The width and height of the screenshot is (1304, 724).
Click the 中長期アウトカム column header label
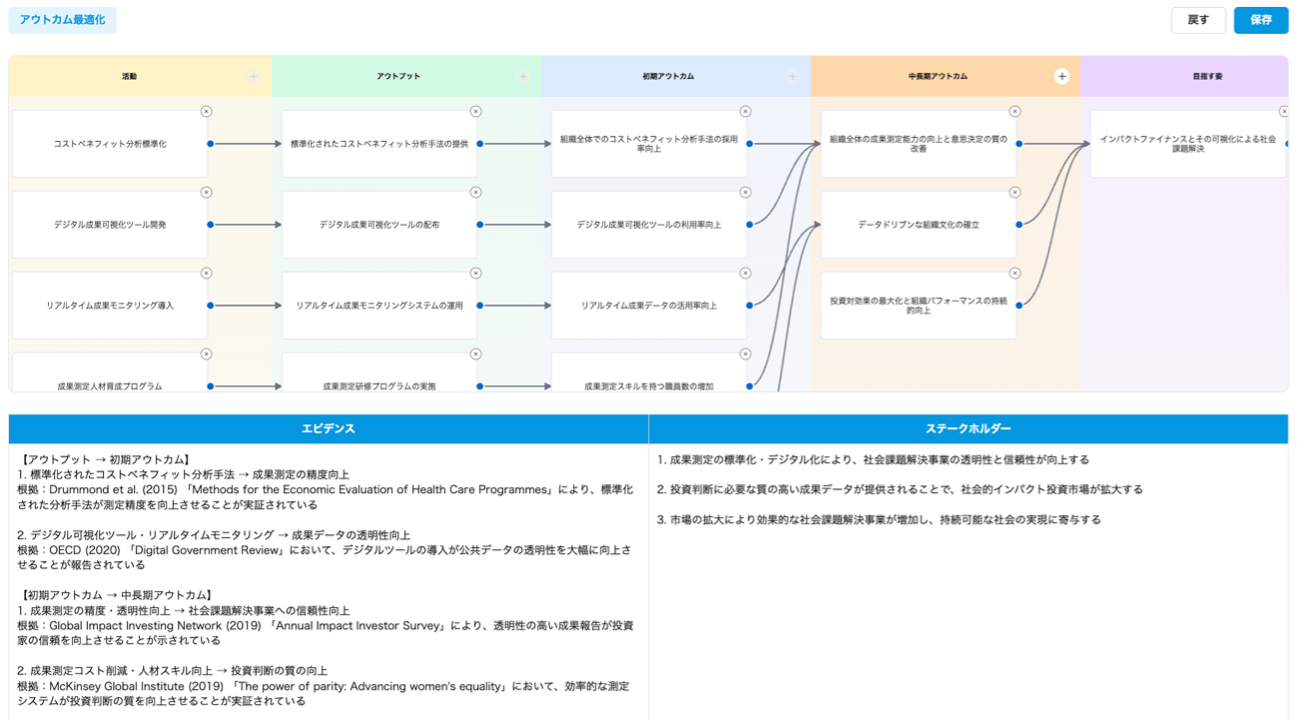[x=938, y=76]
